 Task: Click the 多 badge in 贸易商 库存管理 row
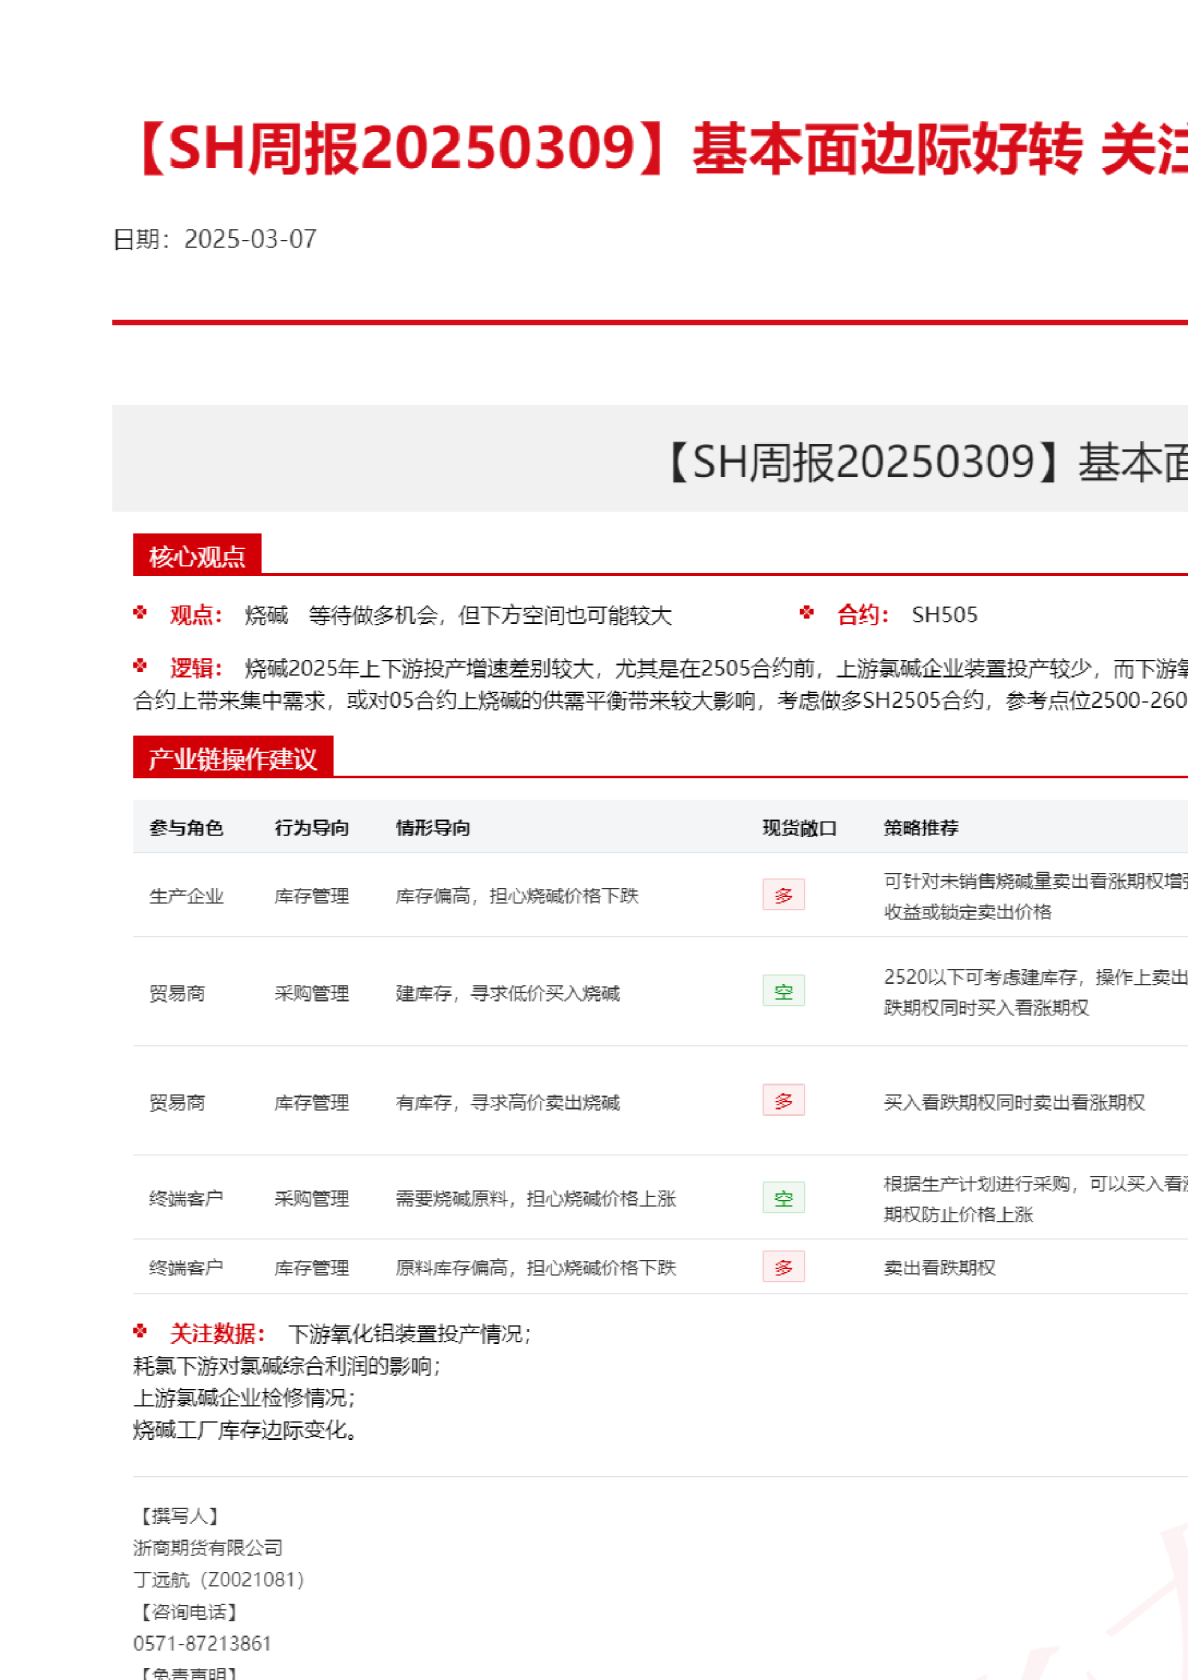(783, 1101)
